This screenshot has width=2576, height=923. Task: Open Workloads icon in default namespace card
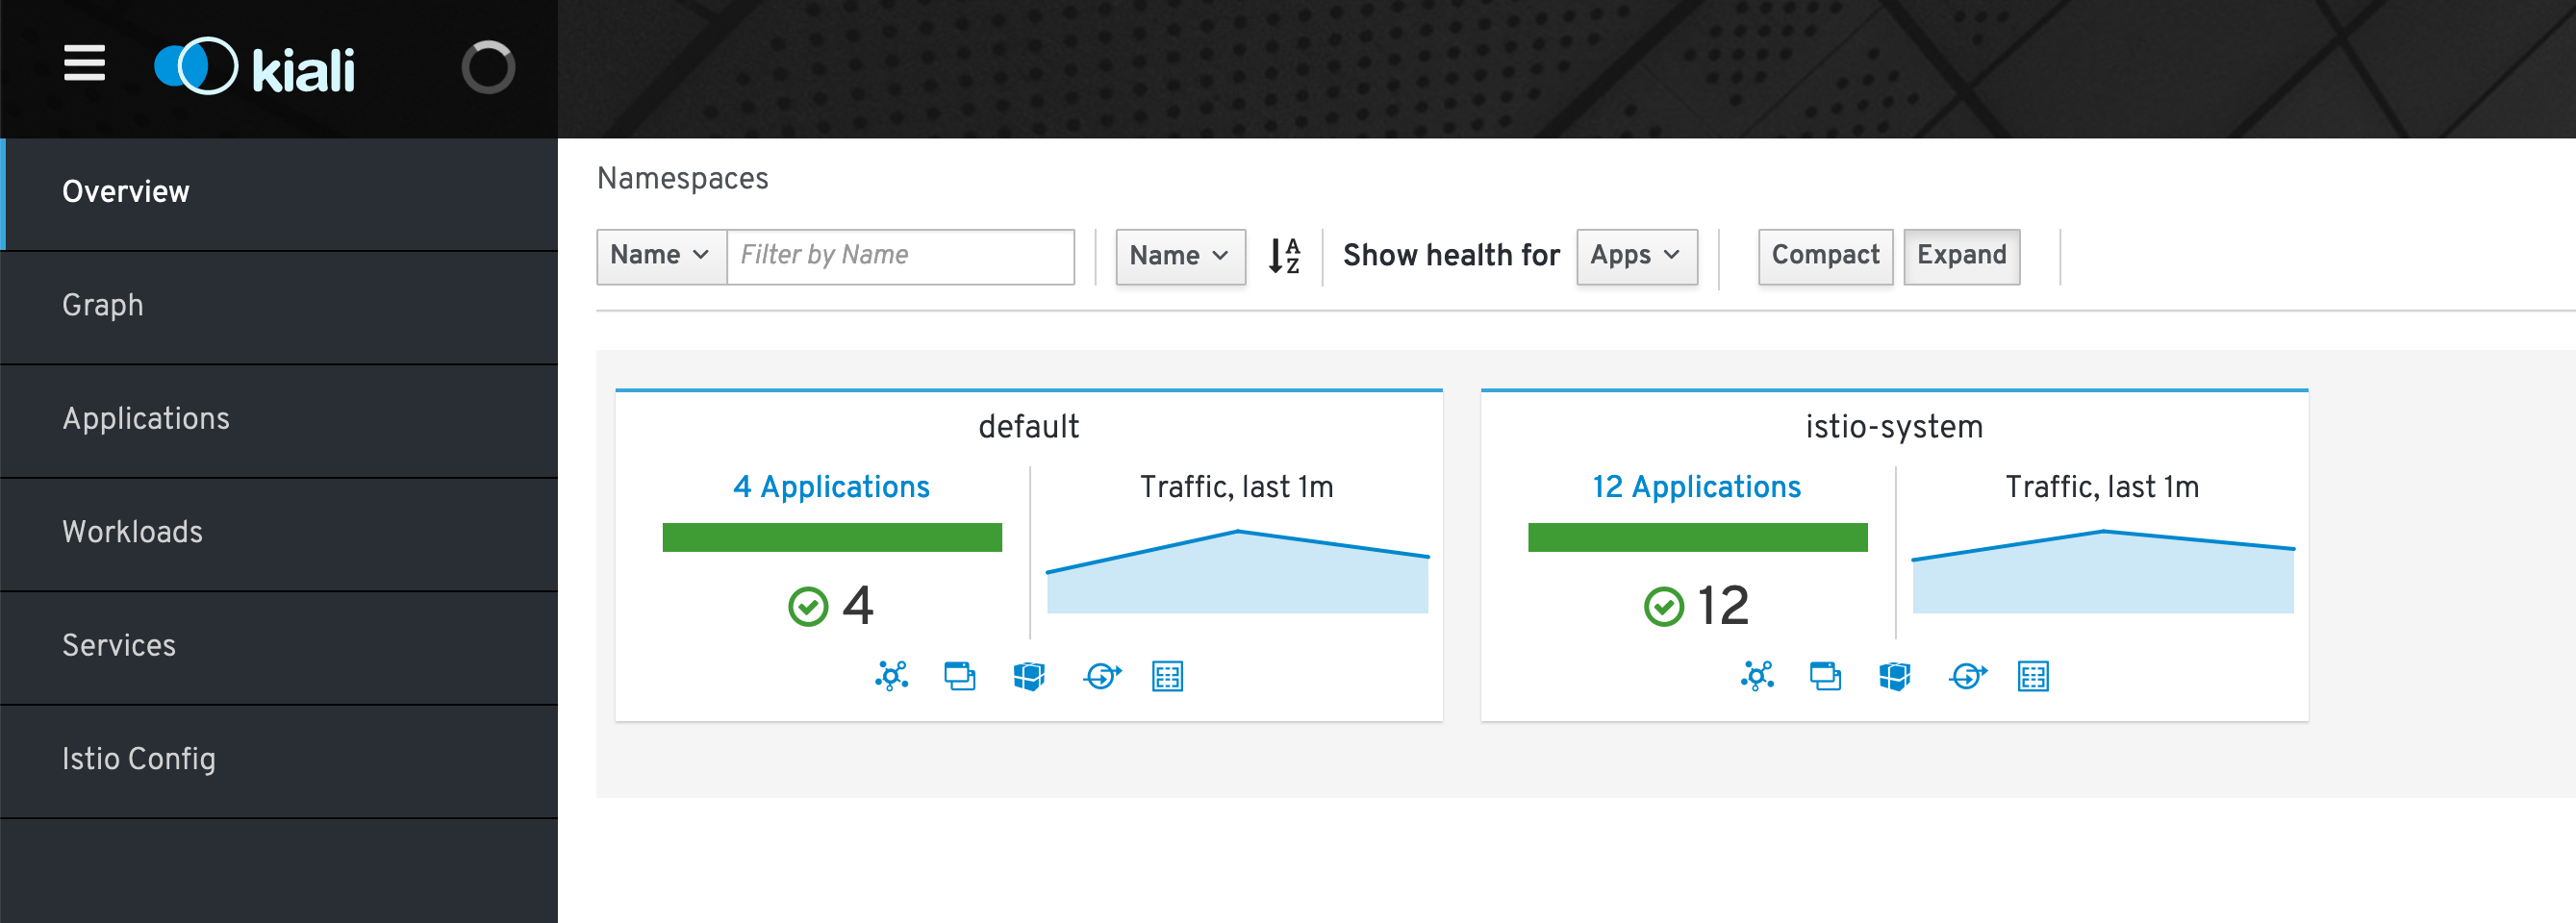tap(1028, 676)
